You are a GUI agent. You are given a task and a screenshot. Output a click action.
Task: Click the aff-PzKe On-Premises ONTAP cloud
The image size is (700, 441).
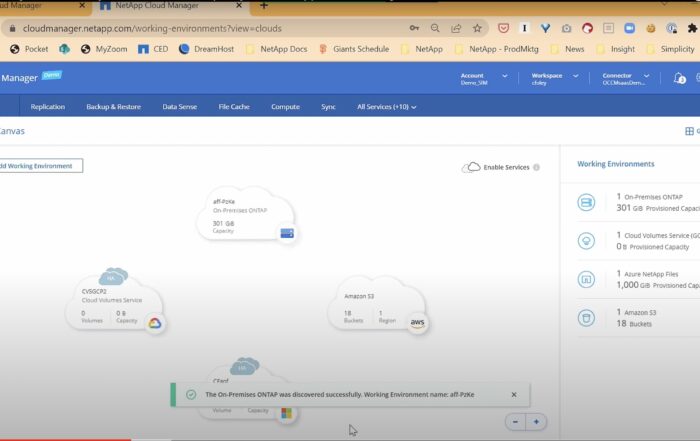247,215
